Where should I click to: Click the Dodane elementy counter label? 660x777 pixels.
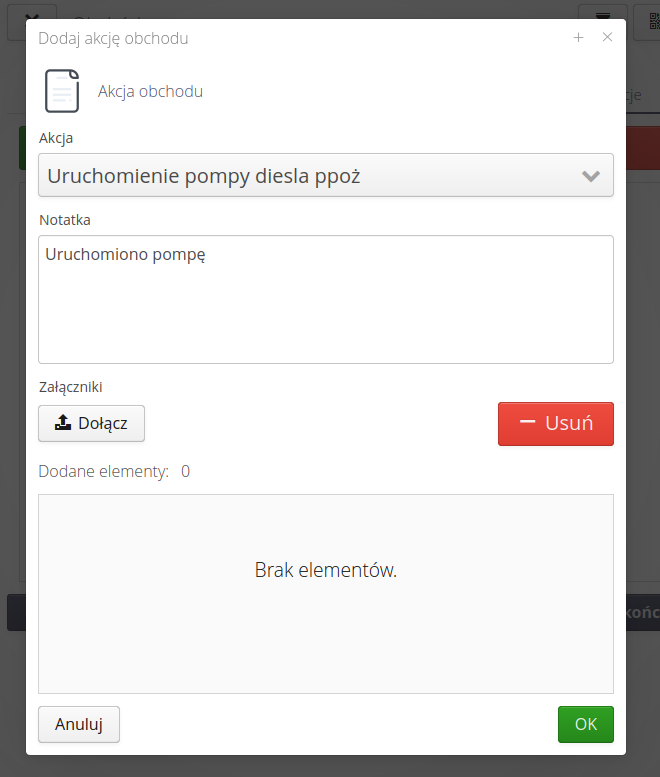(103, 471)
